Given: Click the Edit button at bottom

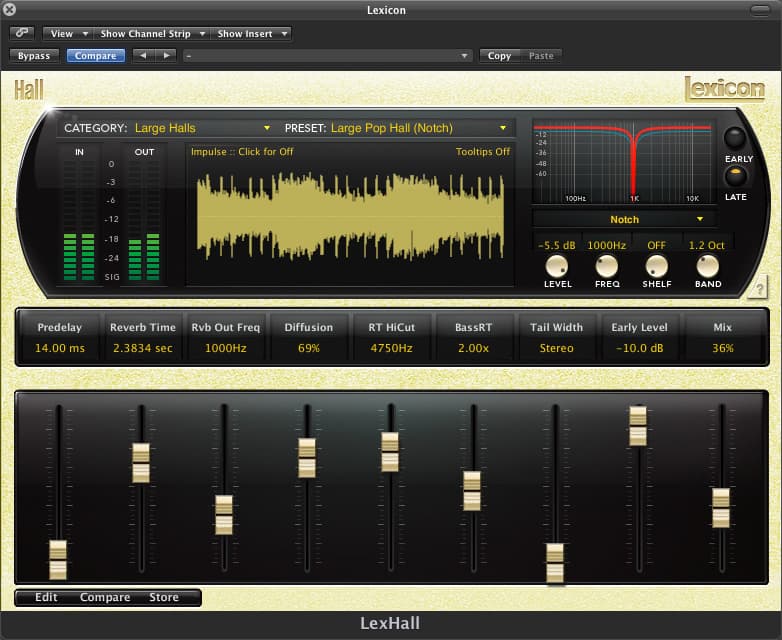Looking at the screenshot, I should click(x=46, y=597).
